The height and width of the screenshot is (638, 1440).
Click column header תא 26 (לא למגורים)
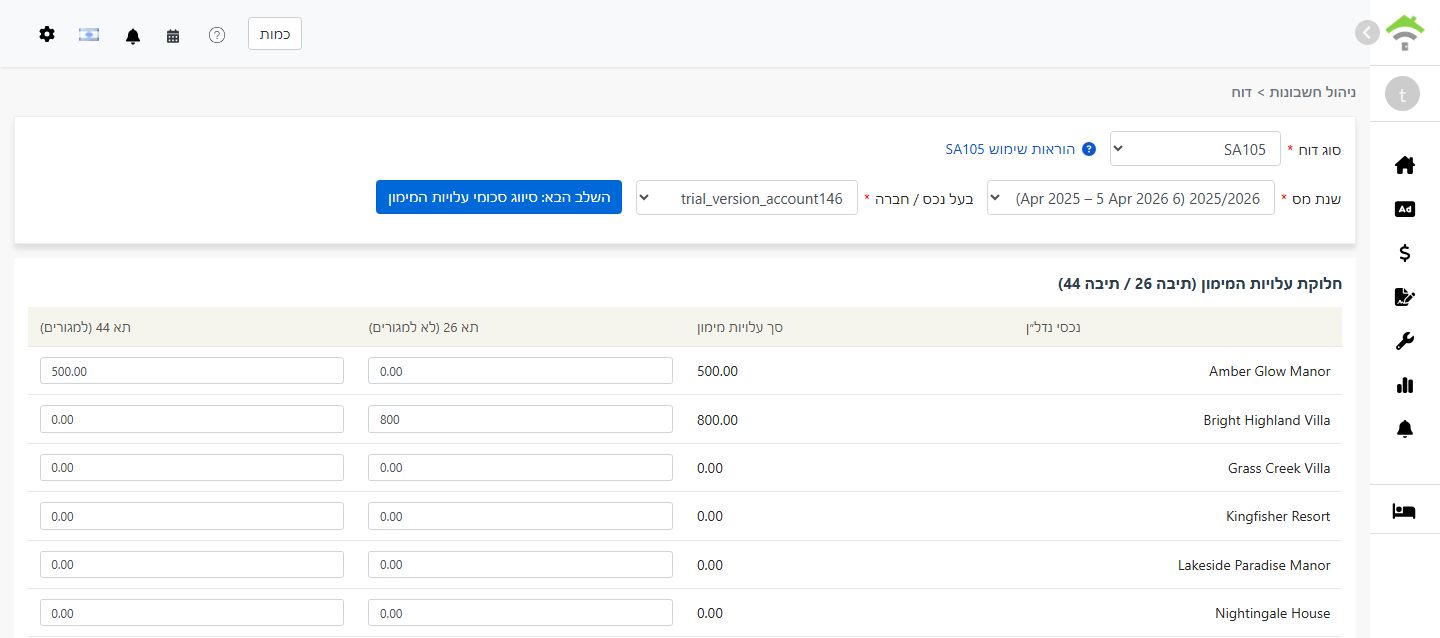point(424,327)
